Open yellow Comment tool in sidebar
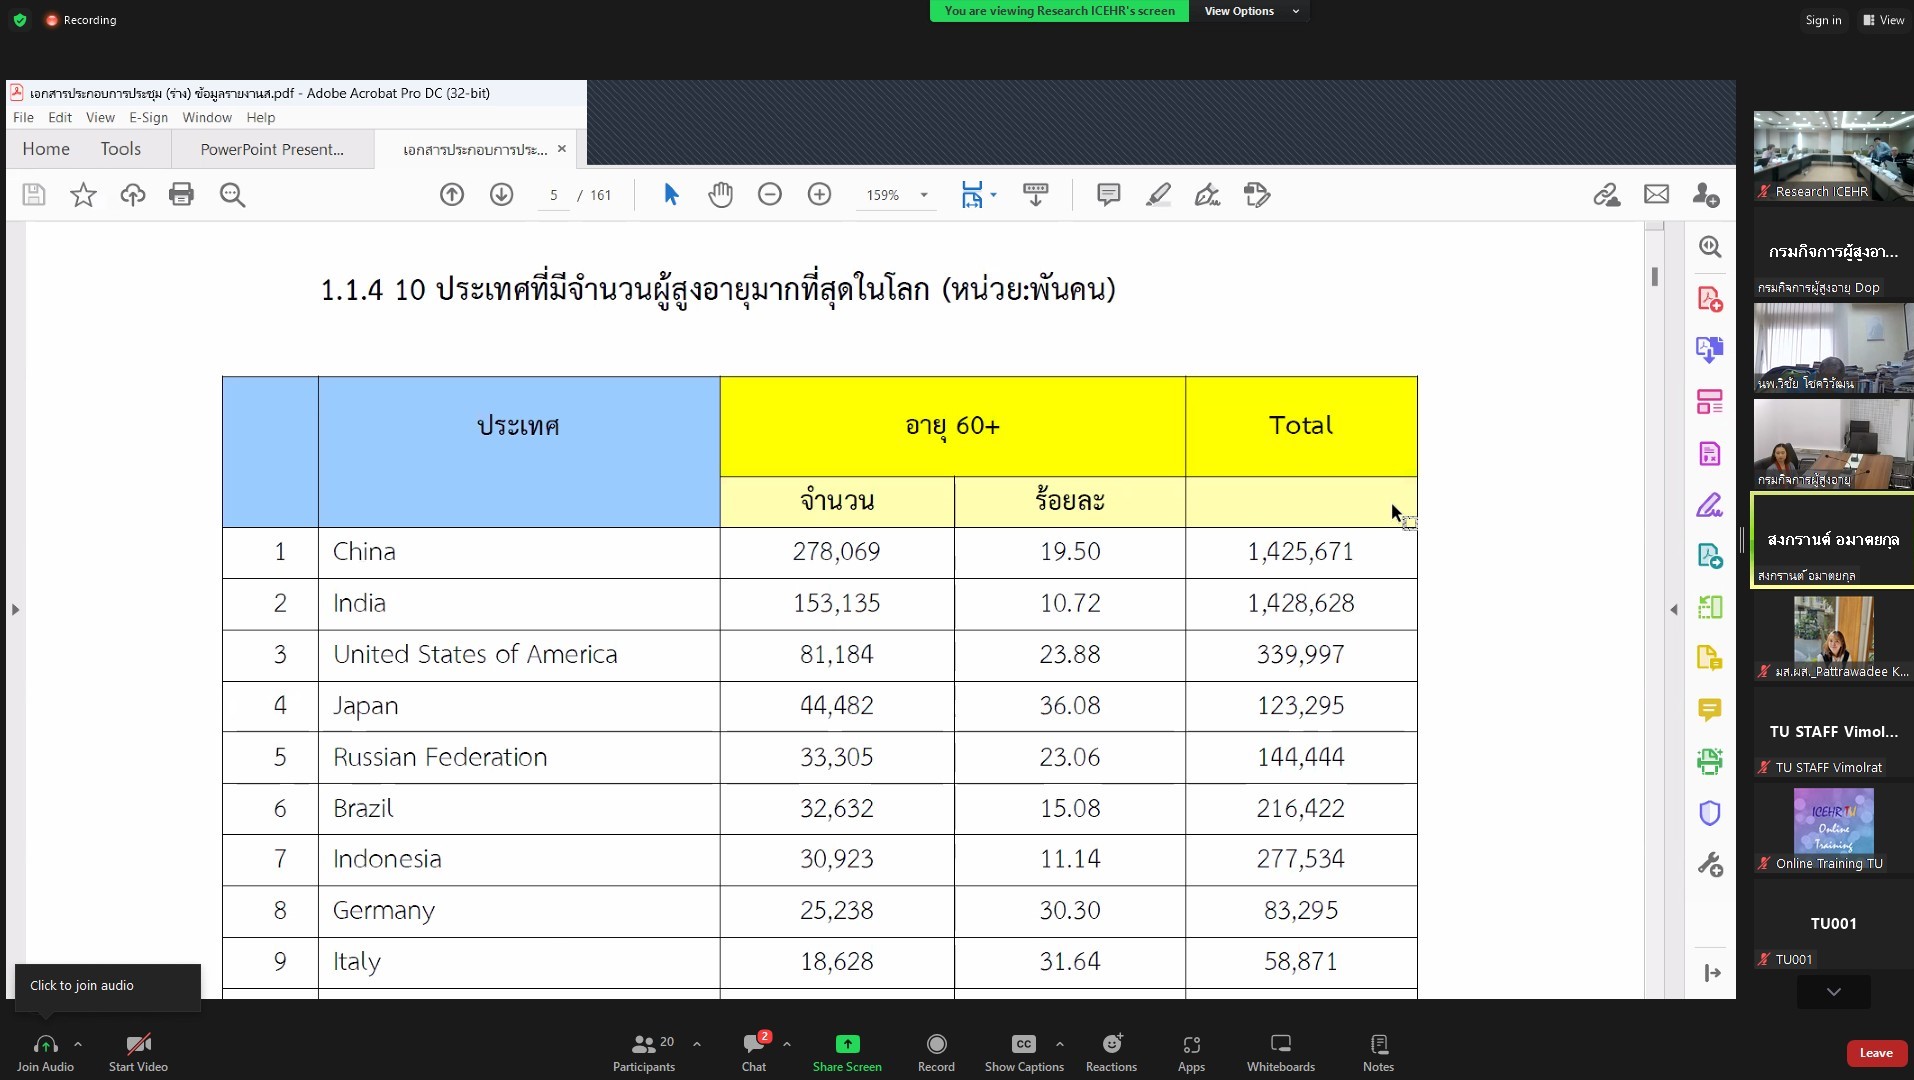The width and height of the screenshot is (1914, 1080). point(1710,710)
